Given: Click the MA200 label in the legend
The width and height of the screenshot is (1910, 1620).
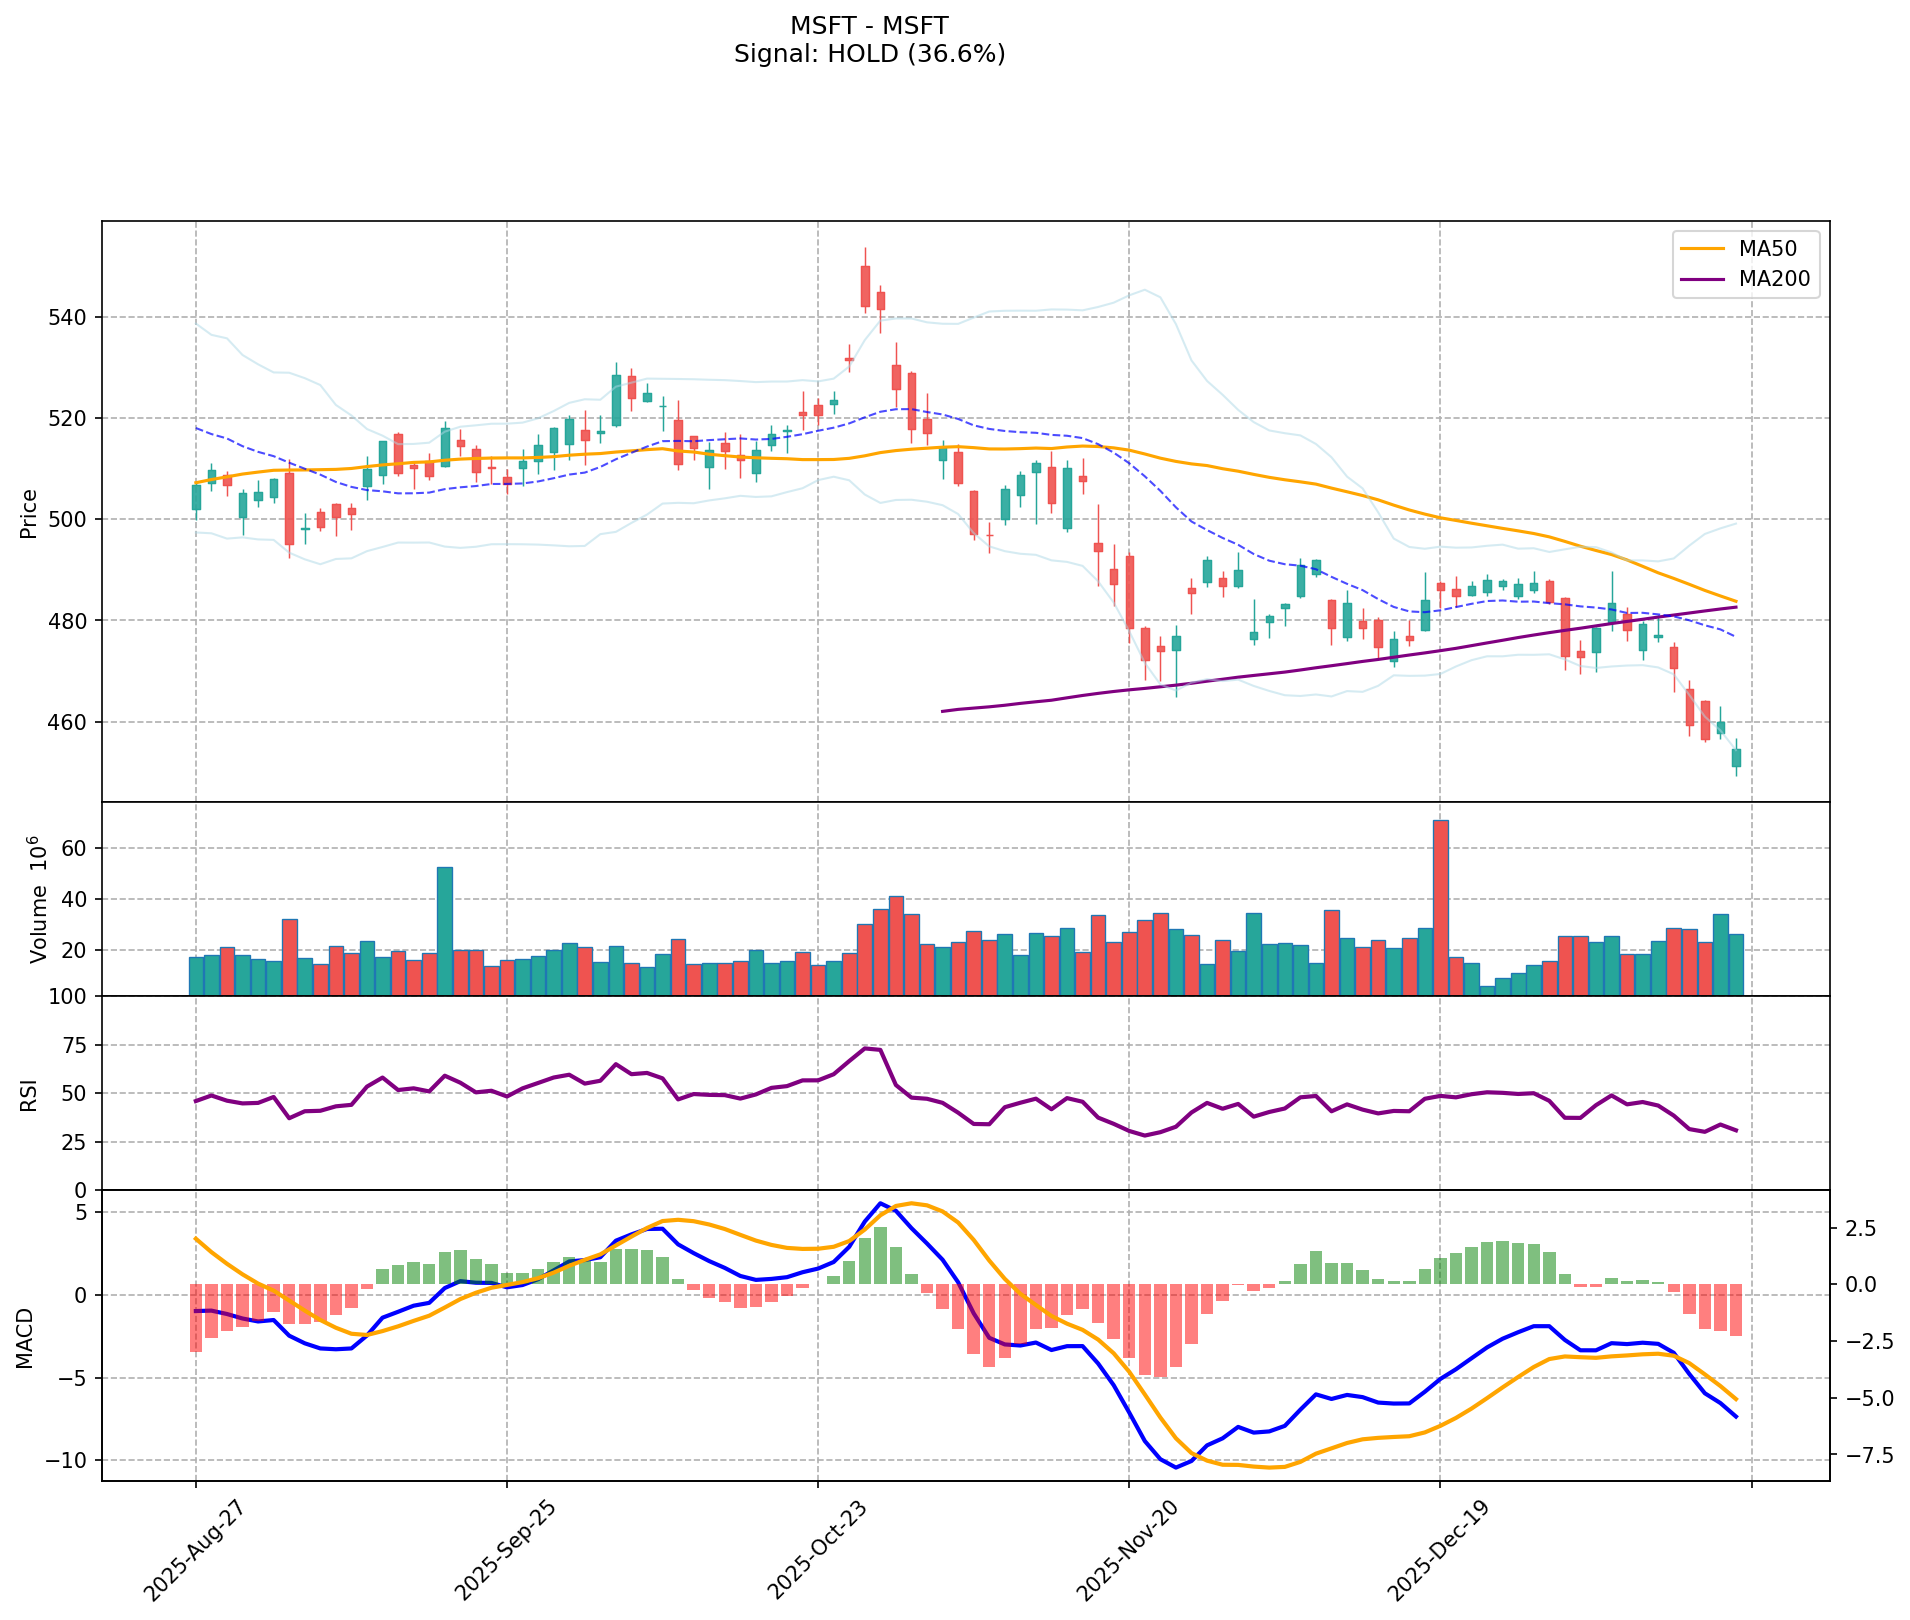Looking at the screenshot, I should (1774, 279).
